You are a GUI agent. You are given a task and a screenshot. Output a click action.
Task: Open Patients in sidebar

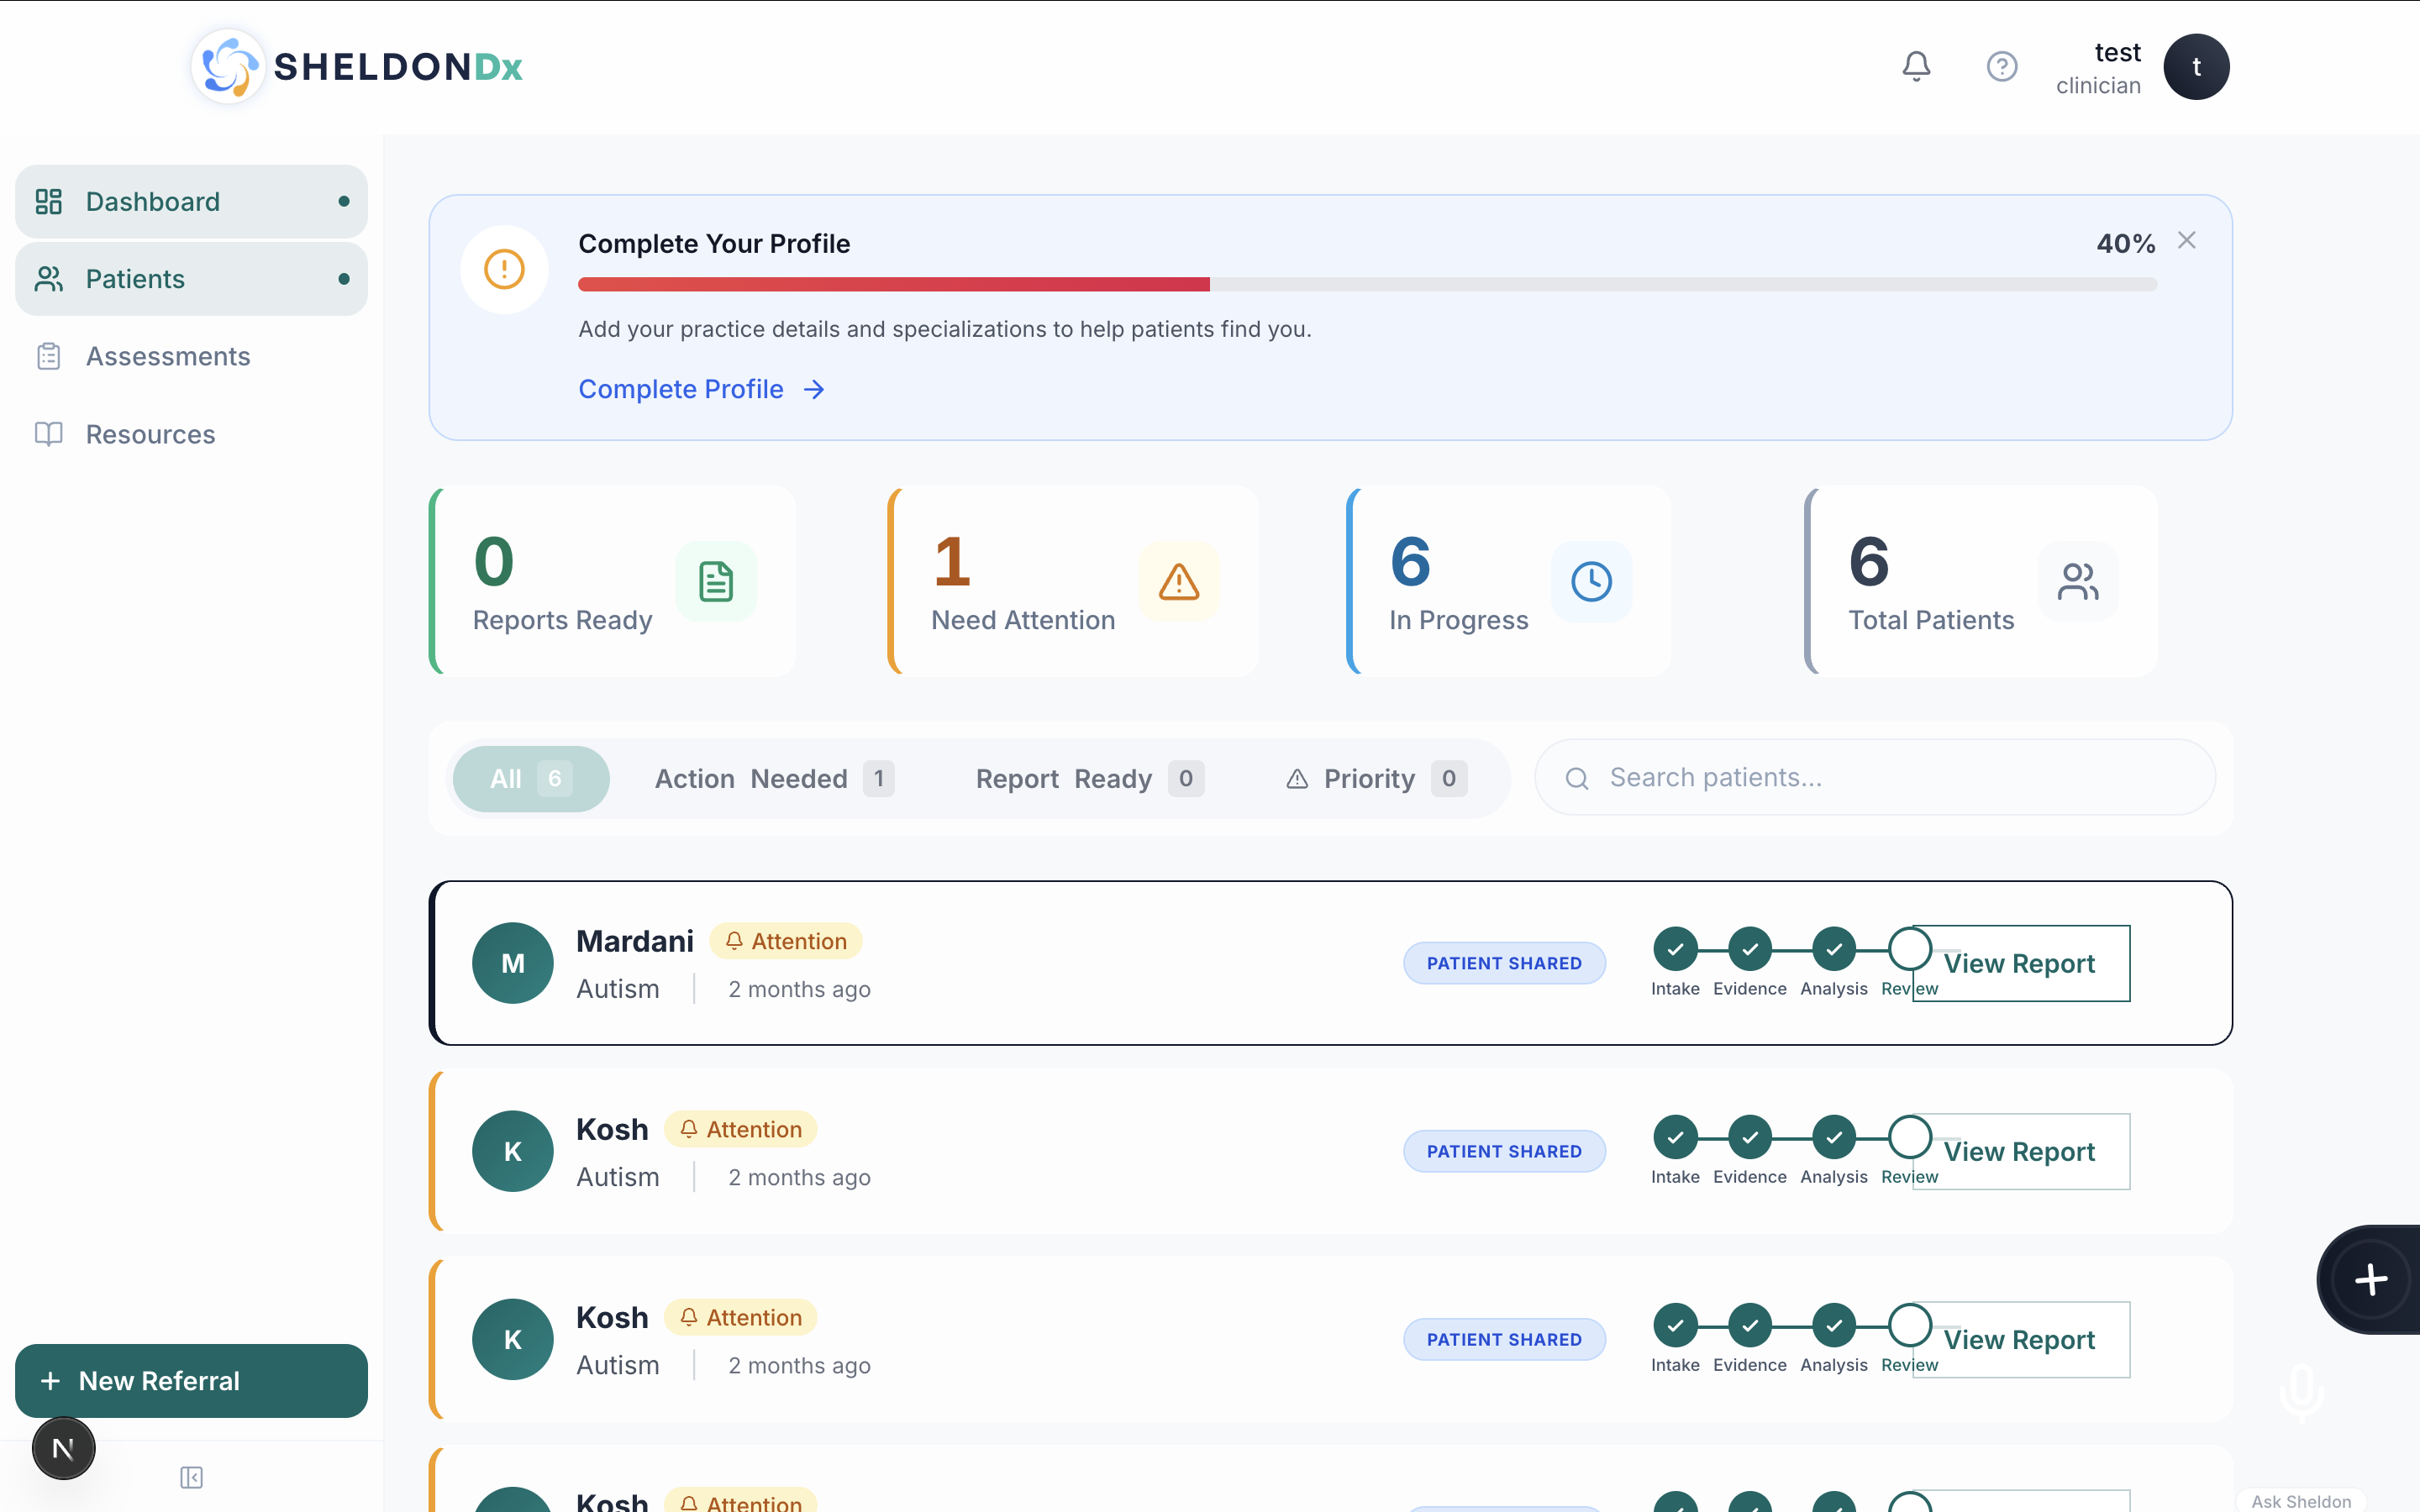pyautogui.click(x=191, y=279)
